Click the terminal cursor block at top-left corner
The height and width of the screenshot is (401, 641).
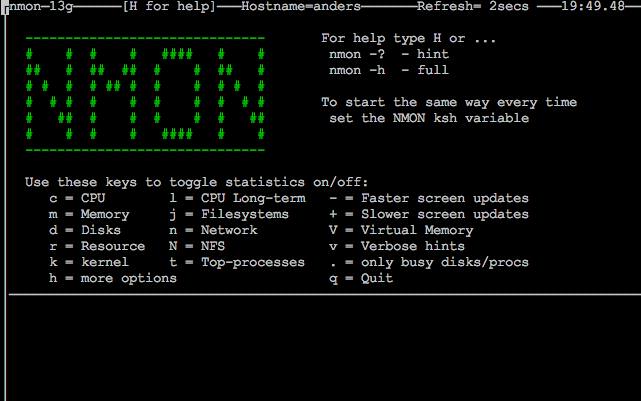(5, 7)
